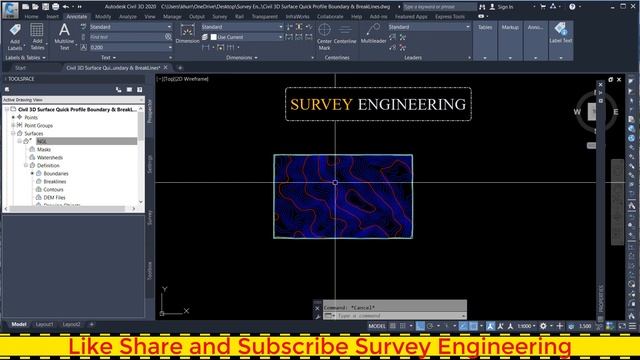Select the Dimension tool
This screenshot has height=360, width=640.
[x=187, y=33]
